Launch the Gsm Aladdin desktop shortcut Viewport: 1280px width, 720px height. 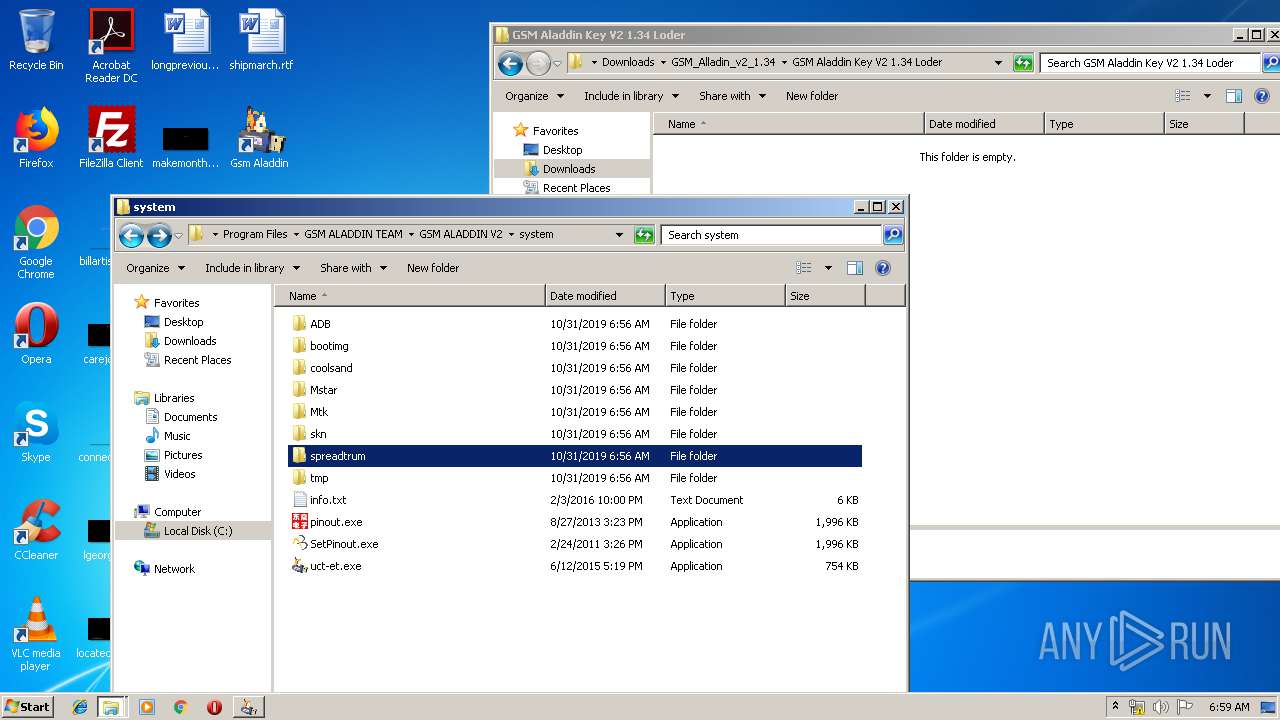[259, 138]
